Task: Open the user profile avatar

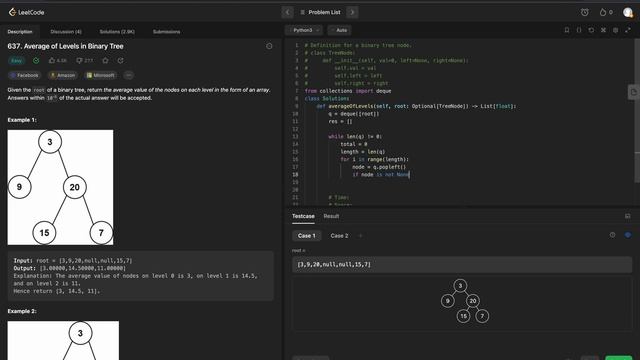Action: coord(628,13)
